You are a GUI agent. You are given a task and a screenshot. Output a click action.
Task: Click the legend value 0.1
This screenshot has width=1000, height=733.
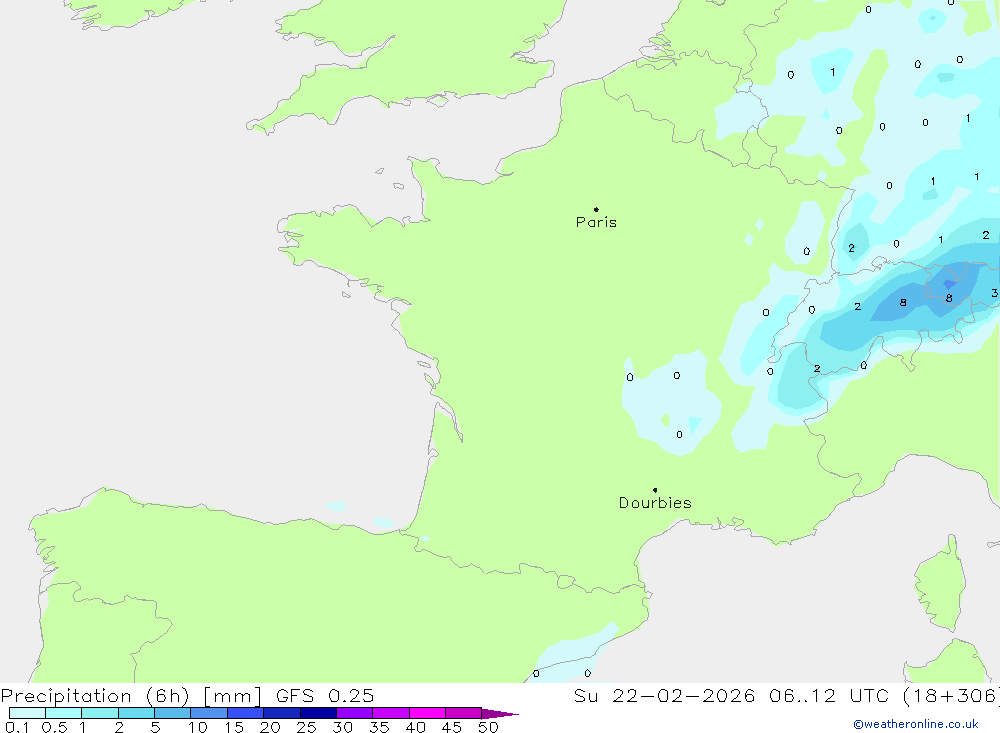click(17, 727)
